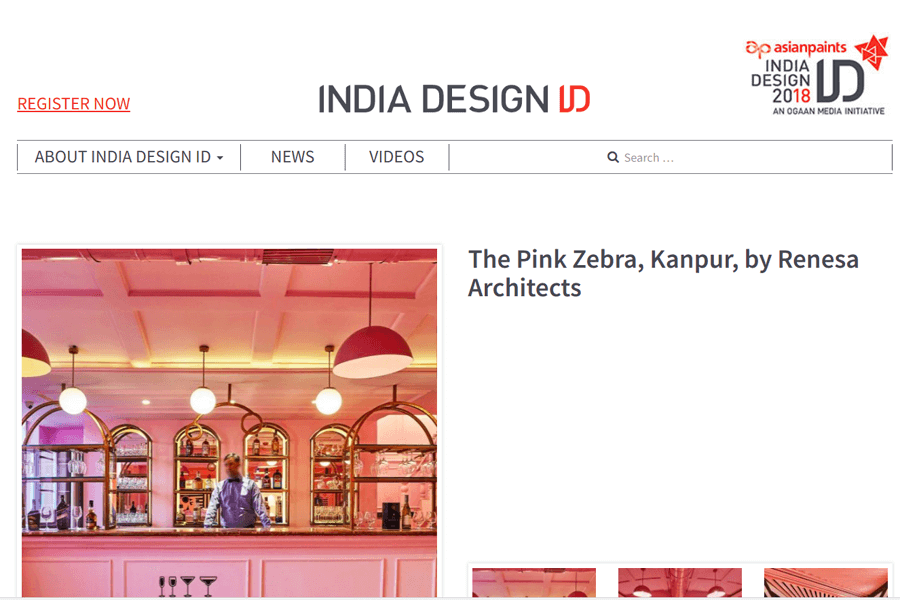Click the cocktail glasses icons on bar counter
Image resolution: width=900 pixels, height=600 pixels.
click(187, 586)
